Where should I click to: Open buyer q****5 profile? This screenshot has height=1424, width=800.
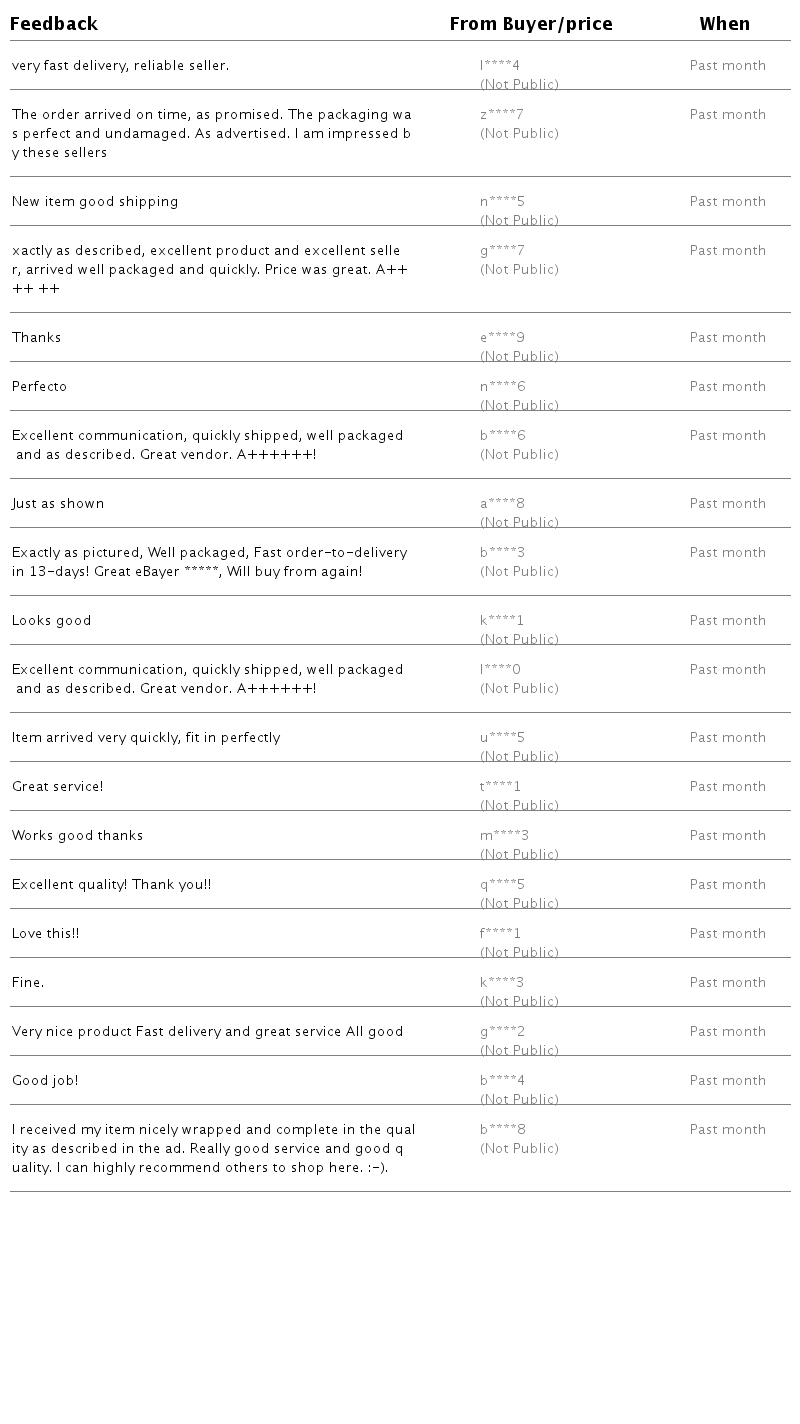(502, 885)
